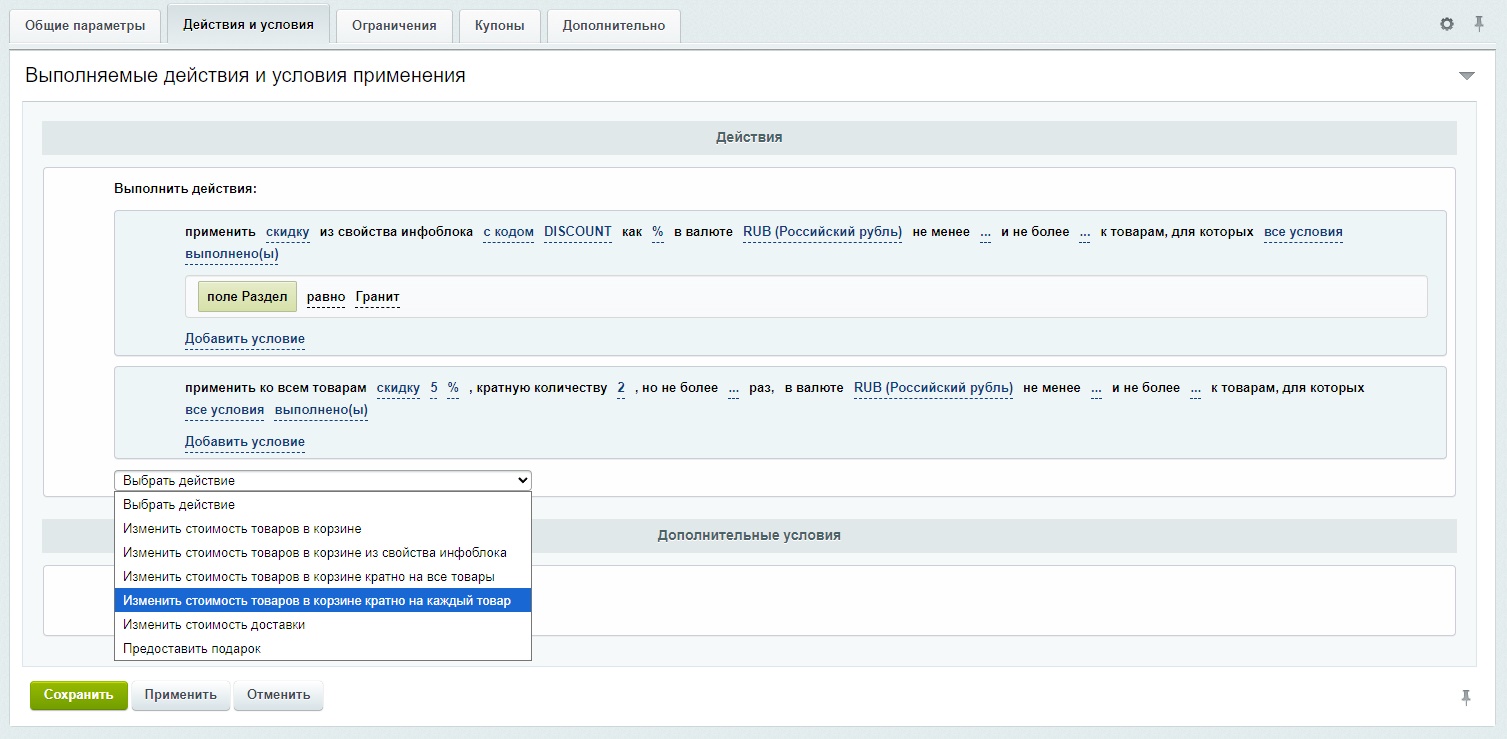
Task: Click the Сохранить button
Action: tap(78, 695)
